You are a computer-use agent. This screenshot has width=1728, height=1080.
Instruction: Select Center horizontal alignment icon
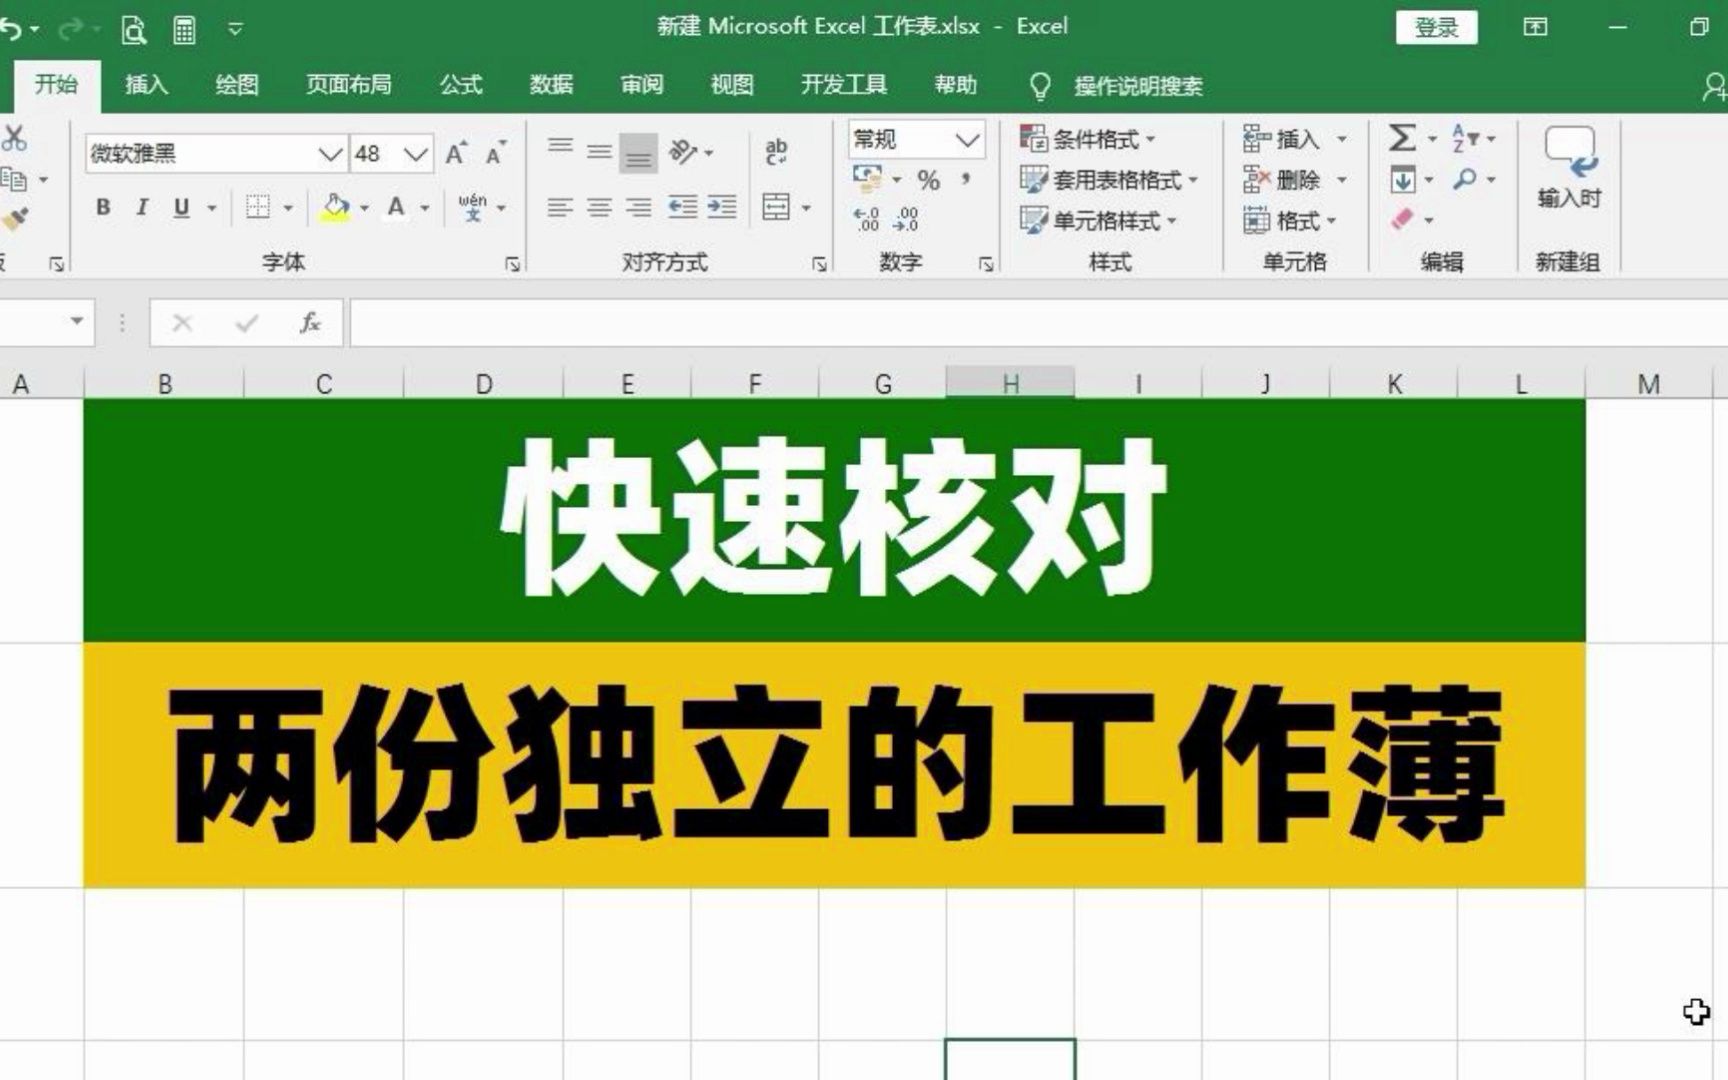point(599,207)
